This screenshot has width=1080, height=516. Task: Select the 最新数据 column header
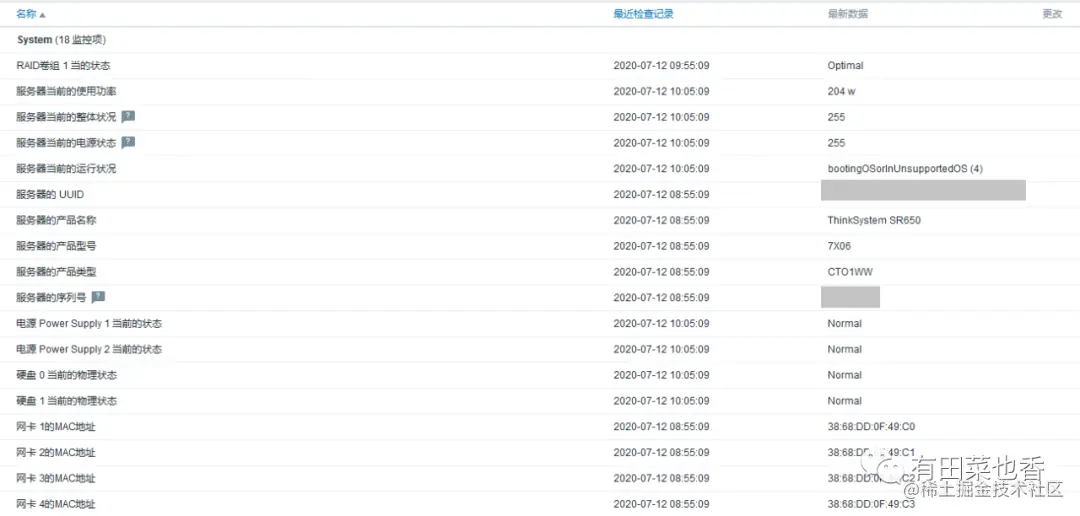tap(848, 14)
